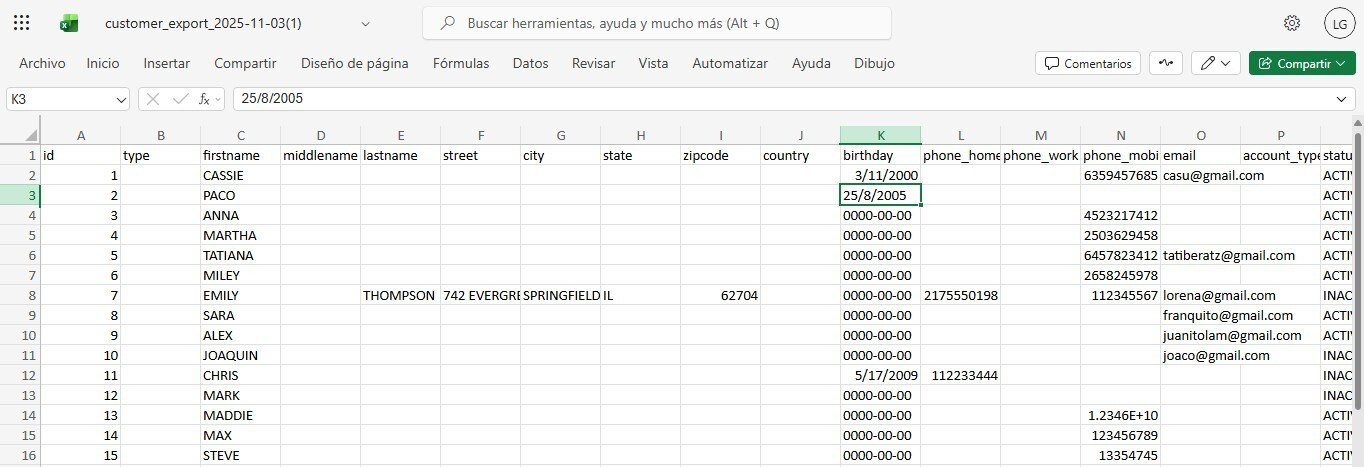Open the settings gear icon
1364x467 pixels.
(1292, 23)
